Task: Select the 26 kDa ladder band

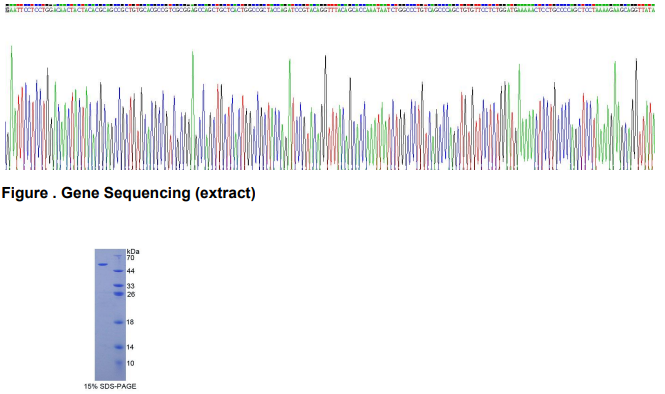Action: pyautogui.click(x=119, y=294)
